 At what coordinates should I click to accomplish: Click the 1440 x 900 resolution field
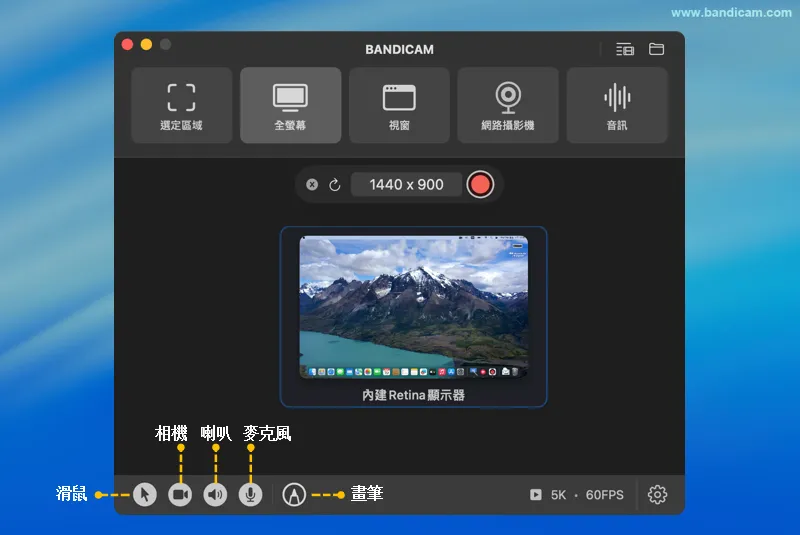pos(406,185)
